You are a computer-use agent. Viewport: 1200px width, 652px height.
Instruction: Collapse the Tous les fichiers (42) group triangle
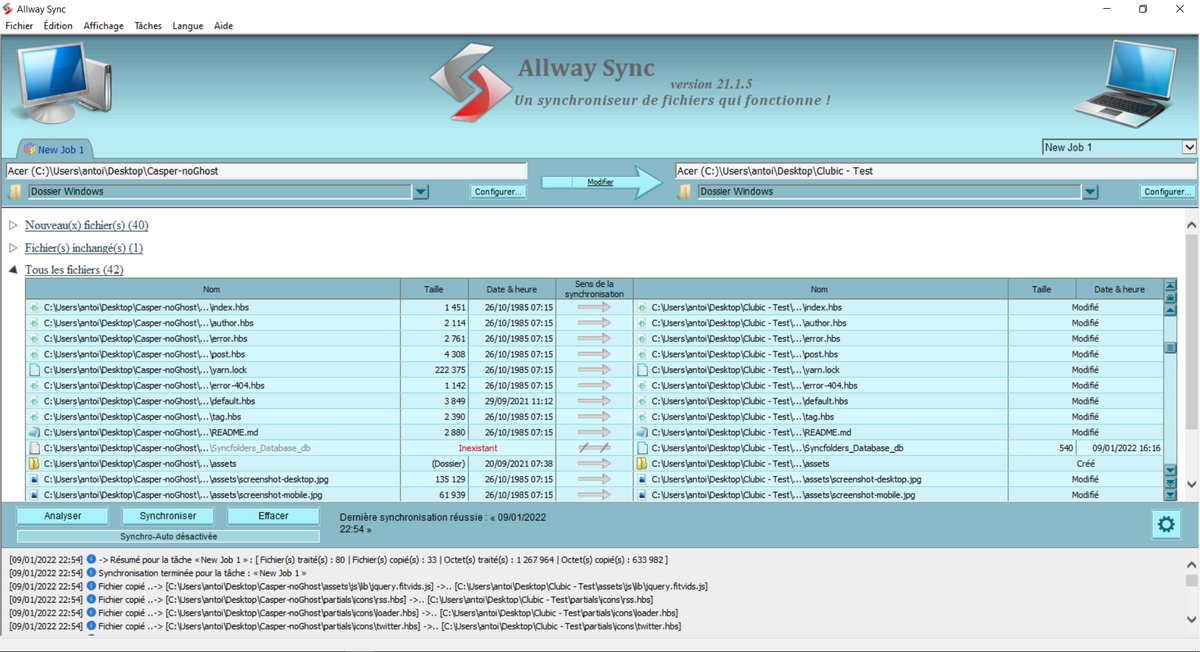pos(13,270)
